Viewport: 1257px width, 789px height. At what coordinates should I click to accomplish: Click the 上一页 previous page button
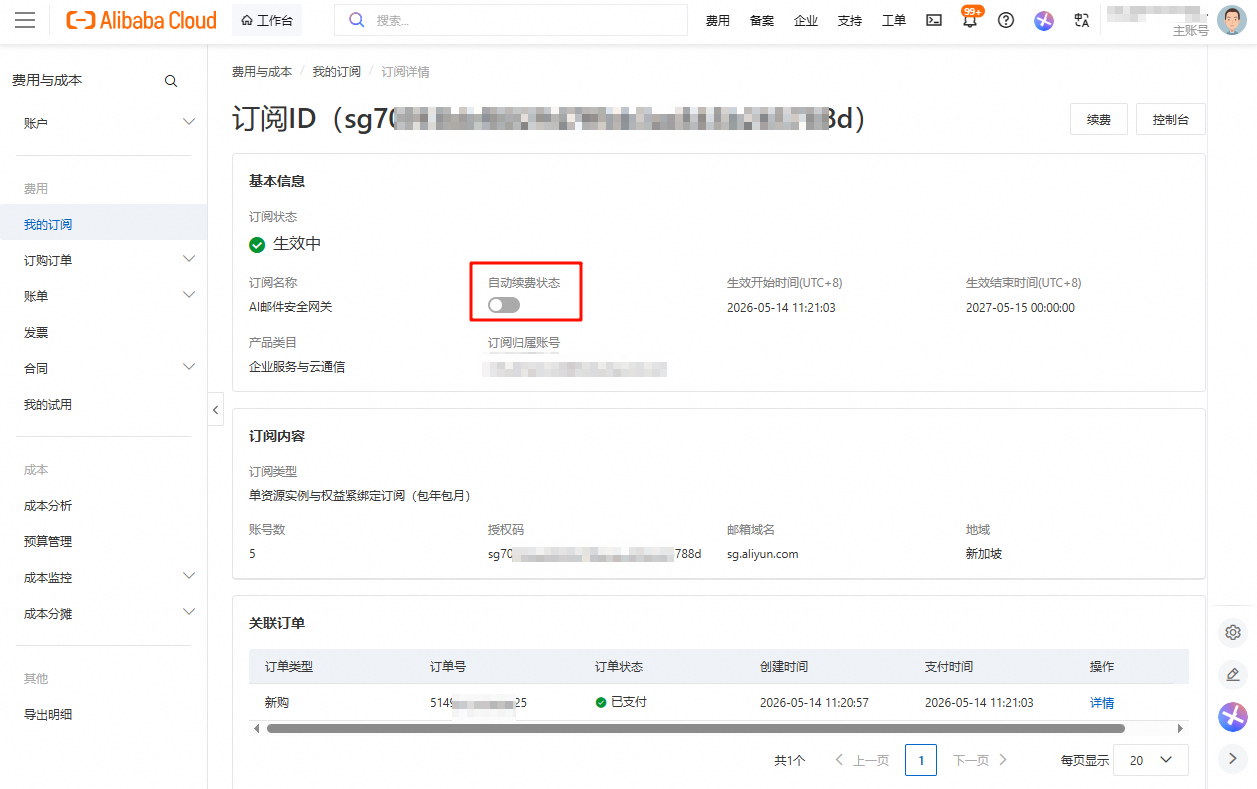862,760
